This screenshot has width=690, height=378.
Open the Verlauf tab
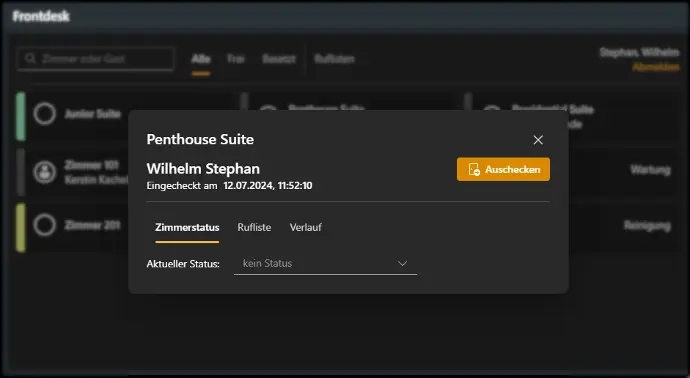coord(305,227)
